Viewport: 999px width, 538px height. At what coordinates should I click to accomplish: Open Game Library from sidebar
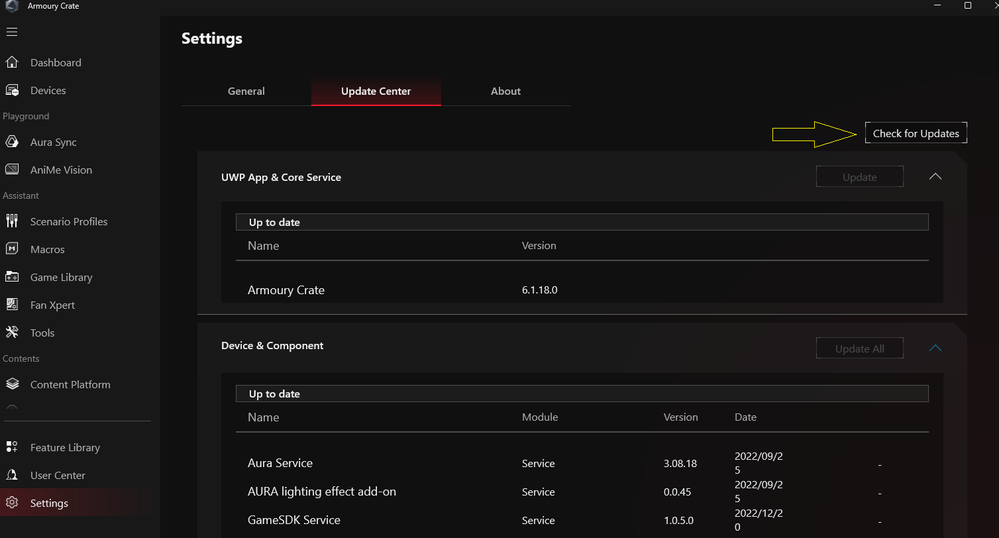click(x=61, y=277)
